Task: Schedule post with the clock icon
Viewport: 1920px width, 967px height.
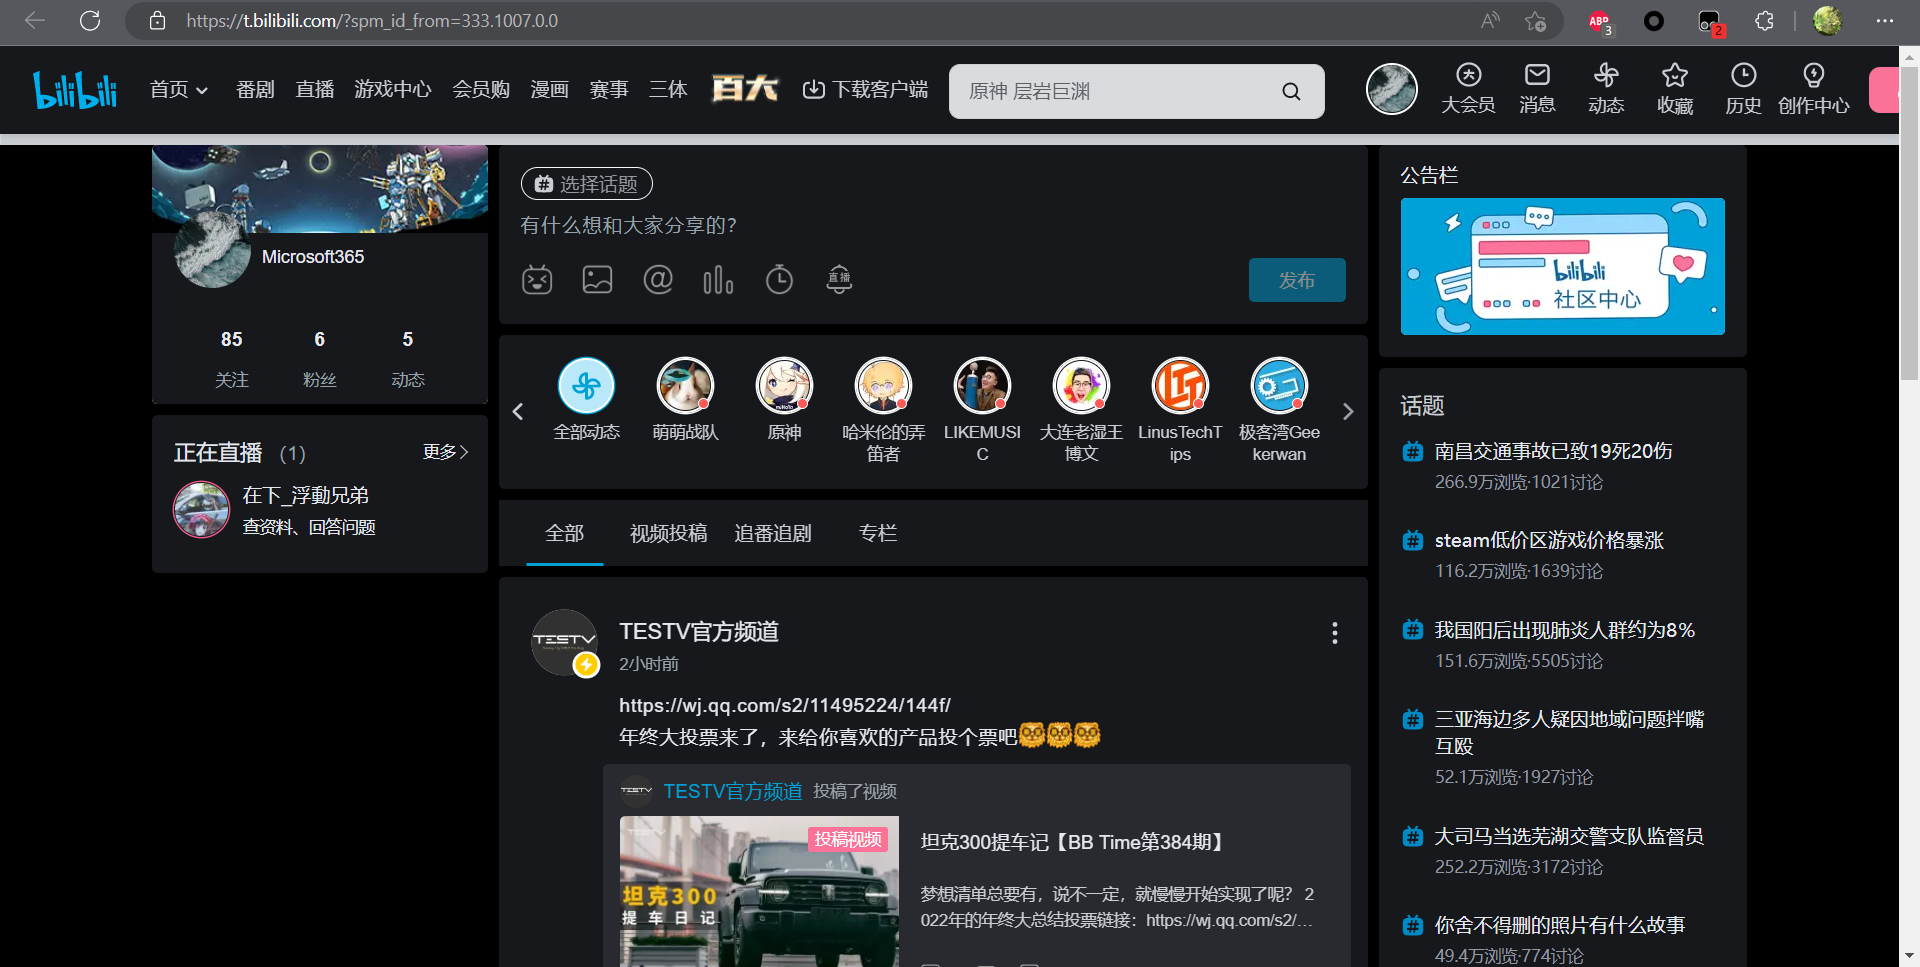Action: click(779, 280)
